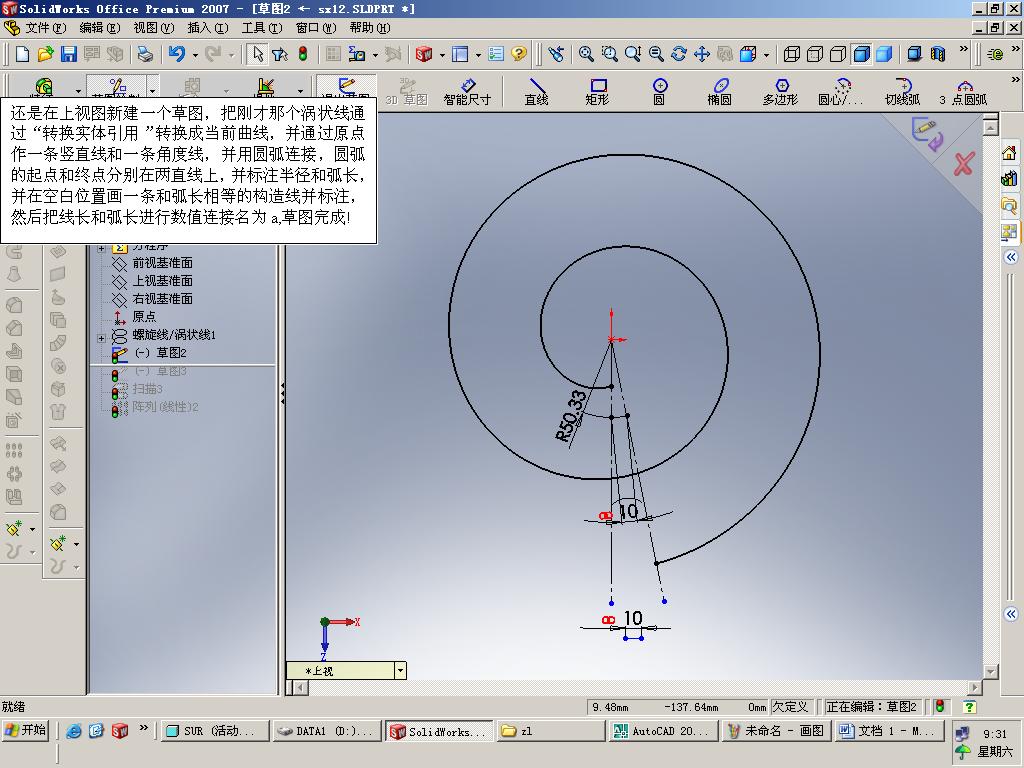Select the 矩形 rectangle sketch tool

coord(598,92)
